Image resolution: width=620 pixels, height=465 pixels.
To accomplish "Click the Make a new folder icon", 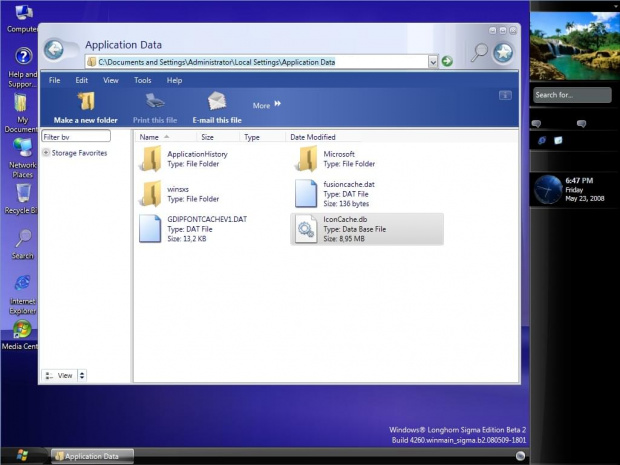I will (x=86, y=101).
